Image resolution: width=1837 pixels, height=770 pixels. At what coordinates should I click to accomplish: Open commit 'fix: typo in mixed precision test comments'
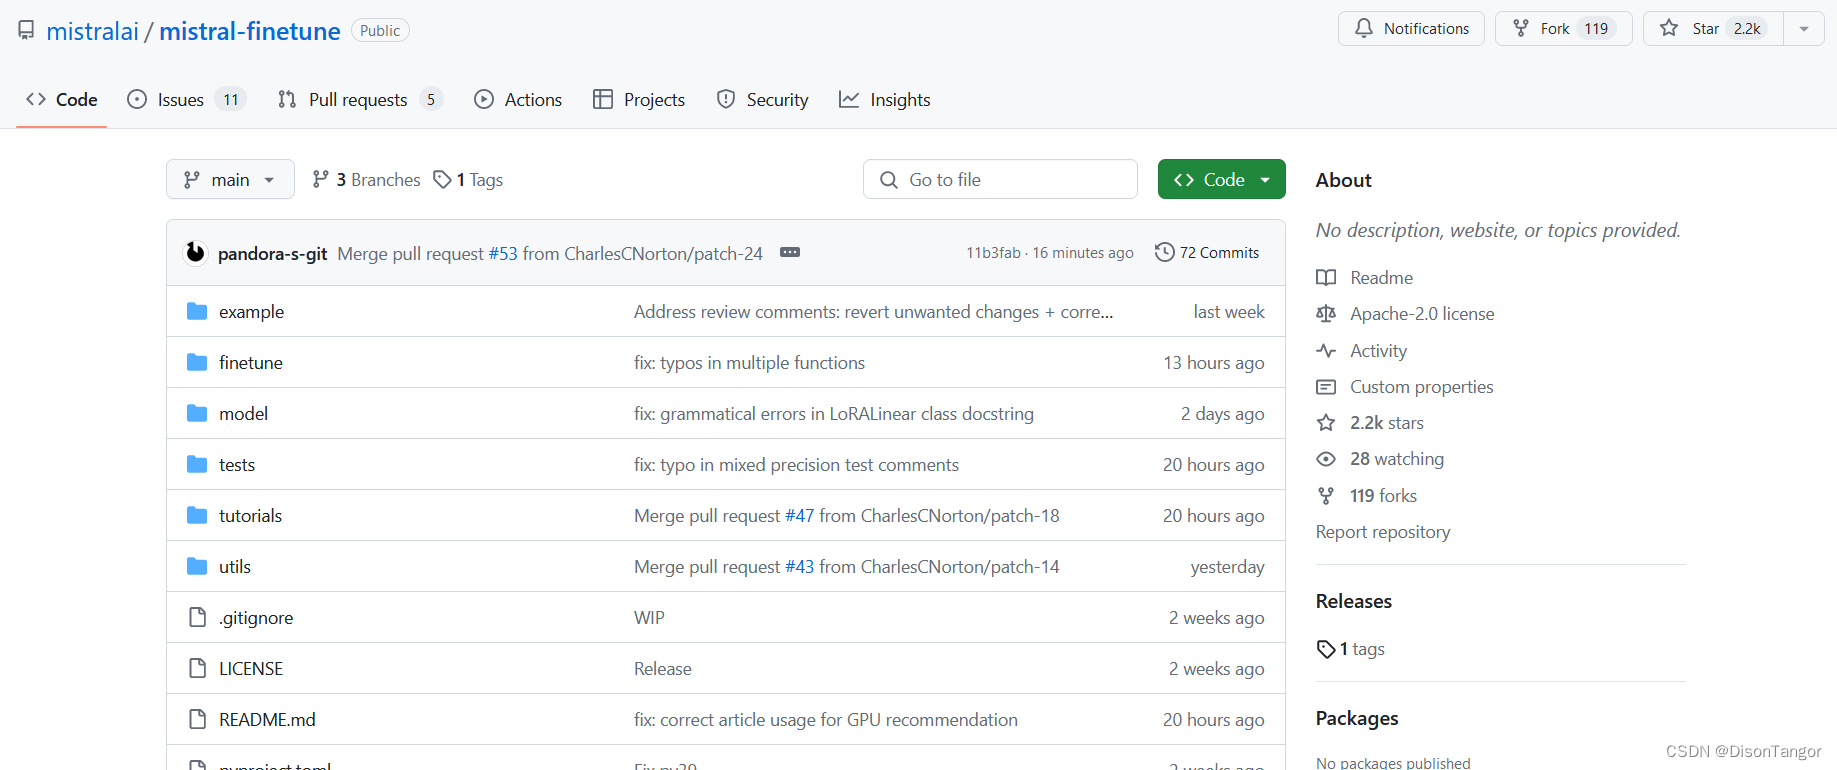click(x=796, y=465)
